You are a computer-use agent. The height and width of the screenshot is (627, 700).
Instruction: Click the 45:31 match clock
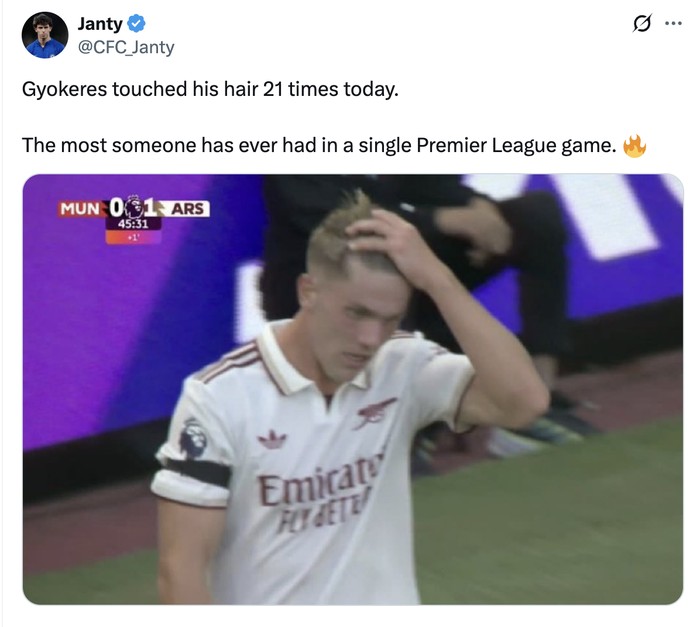[x=134, y=225]
